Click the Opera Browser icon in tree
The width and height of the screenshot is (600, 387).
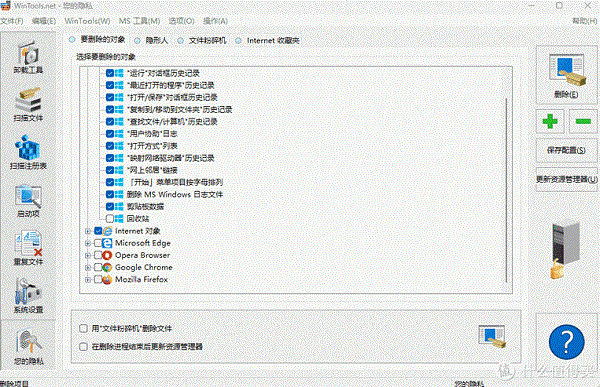coord(108,255)
